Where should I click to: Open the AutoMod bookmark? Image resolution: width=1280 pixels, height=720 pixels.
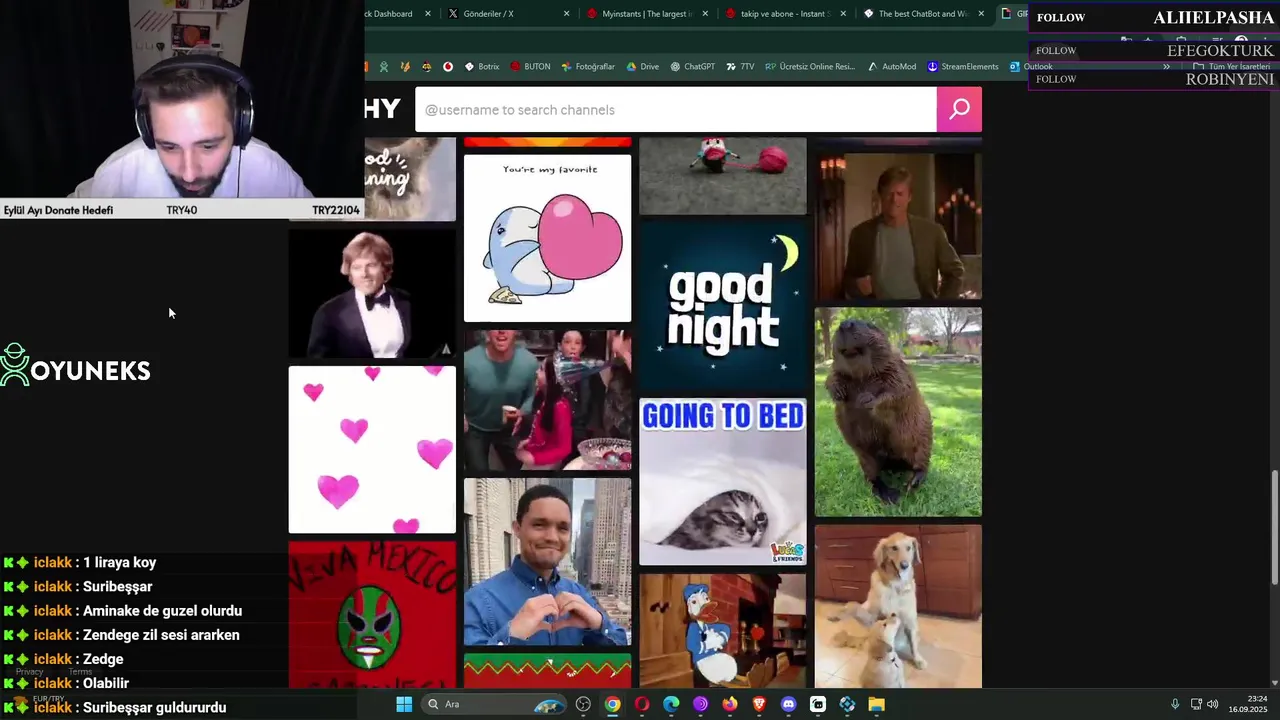892,67
